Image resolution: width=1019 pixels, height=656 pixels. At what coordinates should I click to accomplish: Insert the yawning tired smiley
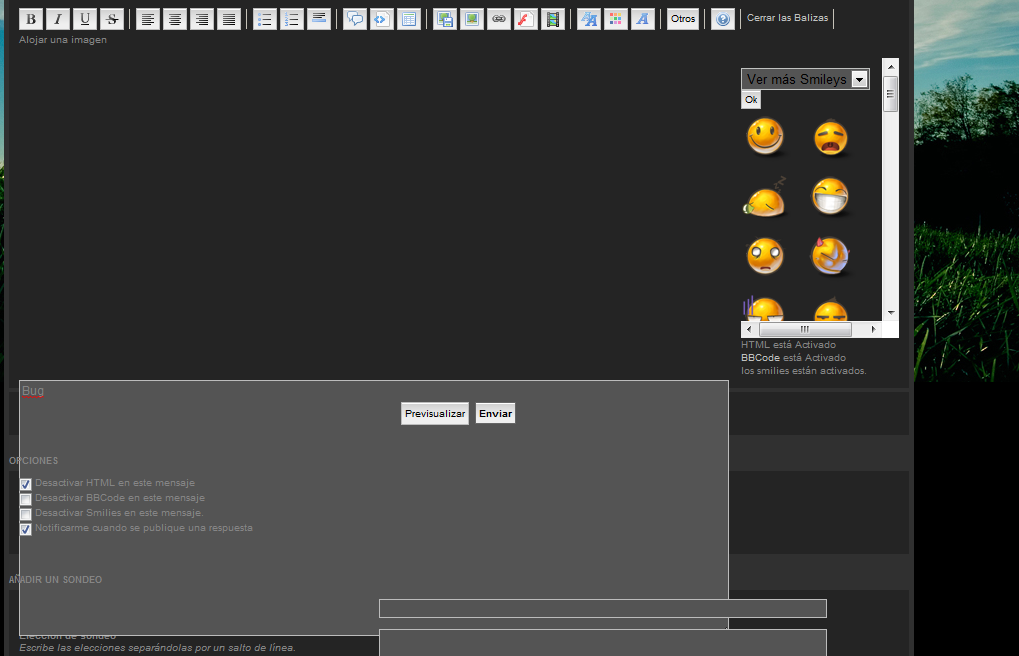(x=831, y=138)
